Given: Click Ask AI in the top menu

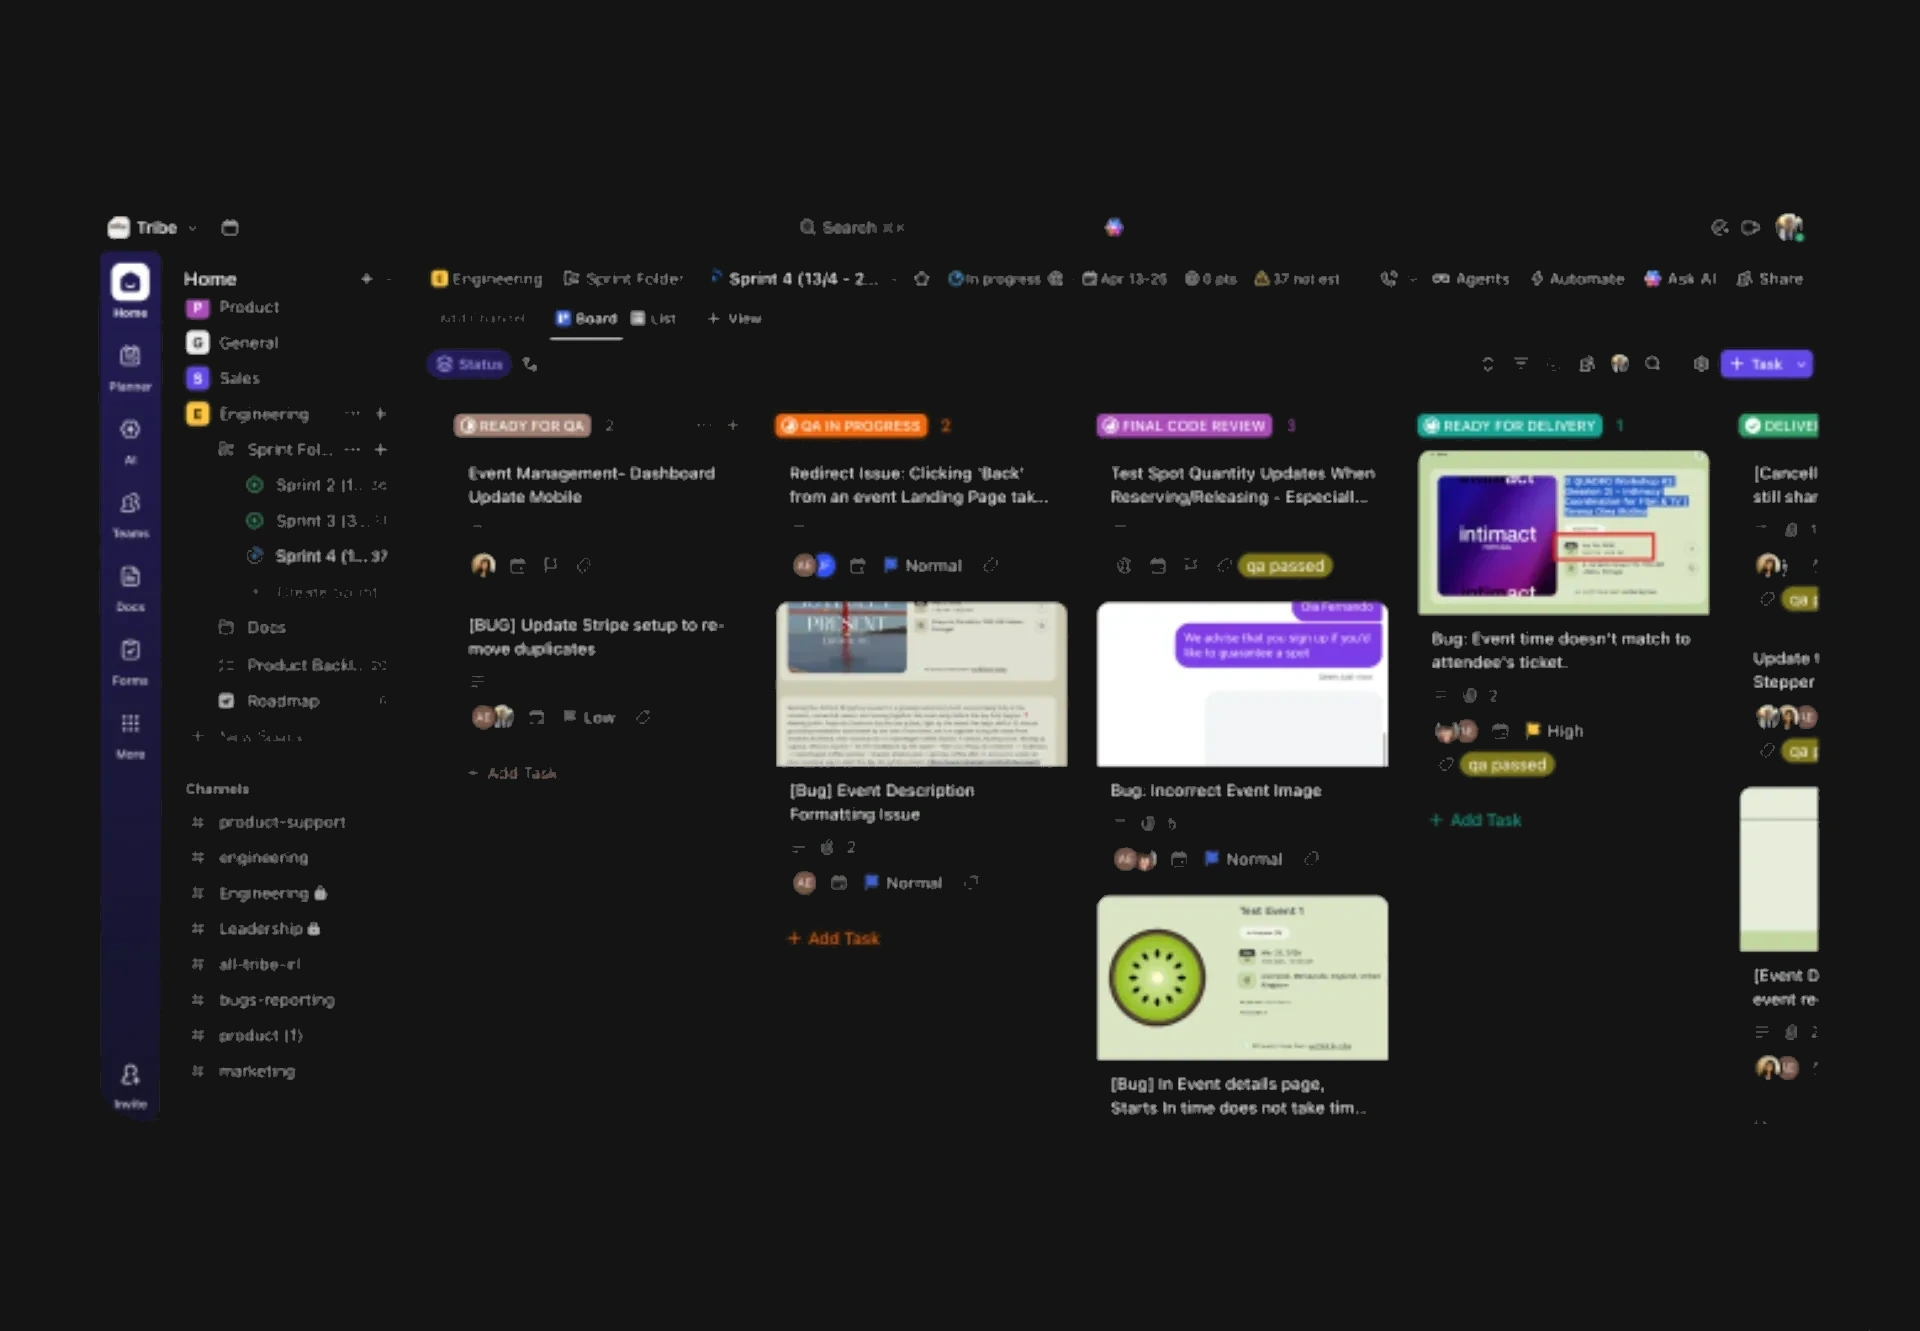Looking at the screenshot, I should (1681, 279).
